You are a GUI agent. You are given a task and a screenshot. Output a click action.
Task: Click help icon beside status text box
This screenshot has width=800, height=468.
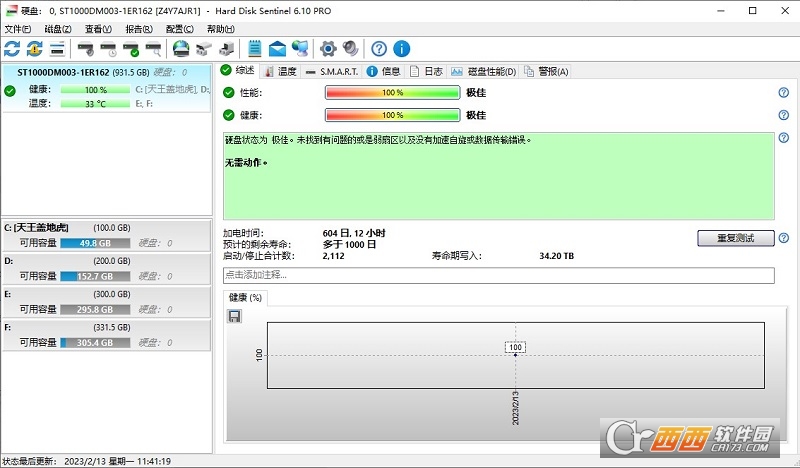pyautogui.click(x=784, y=137)
